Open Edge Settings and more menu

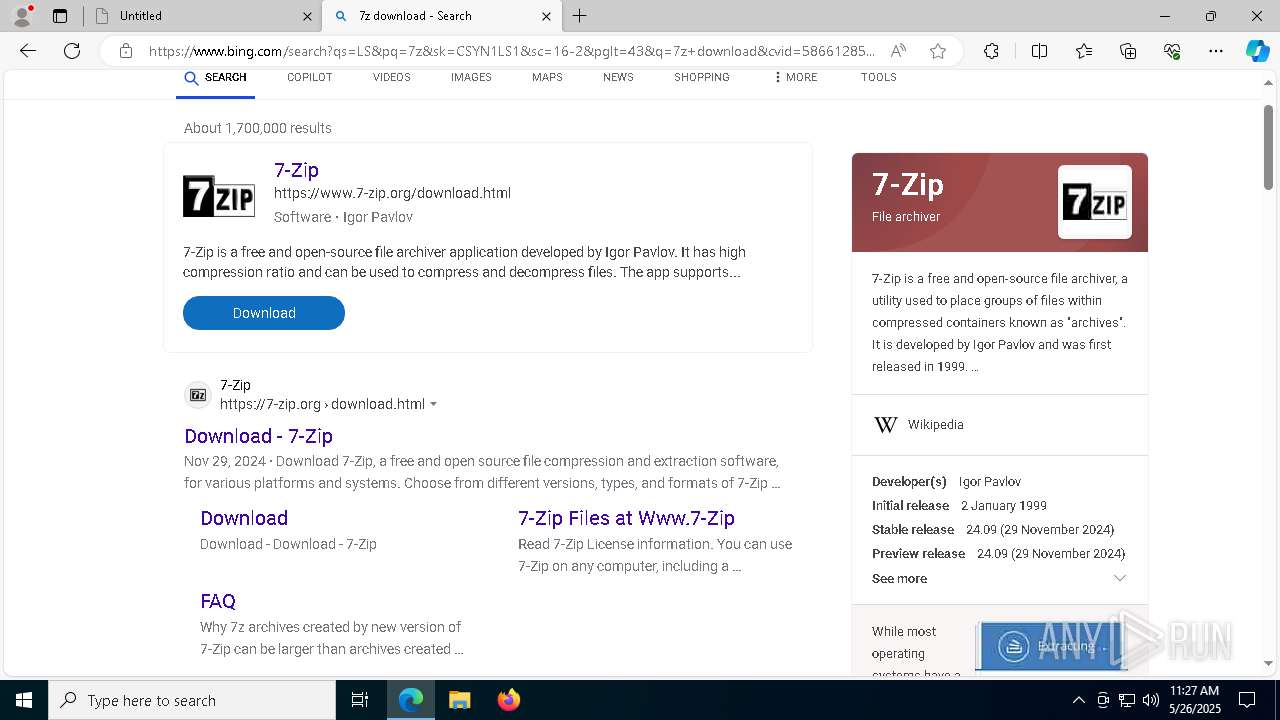coord(1216,51)
